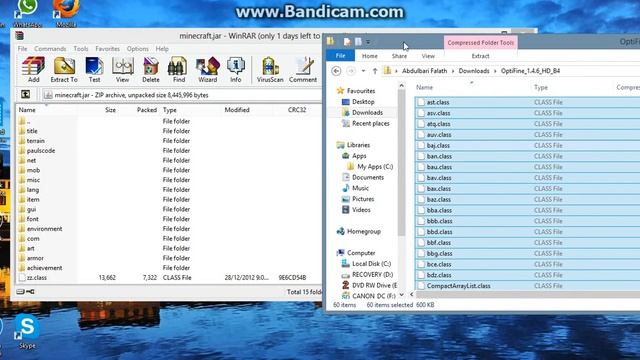The height and width of the screenshot is (360, 640).
Task: Select bbg.class in Explorer file list
Action: tap(439, 253)
